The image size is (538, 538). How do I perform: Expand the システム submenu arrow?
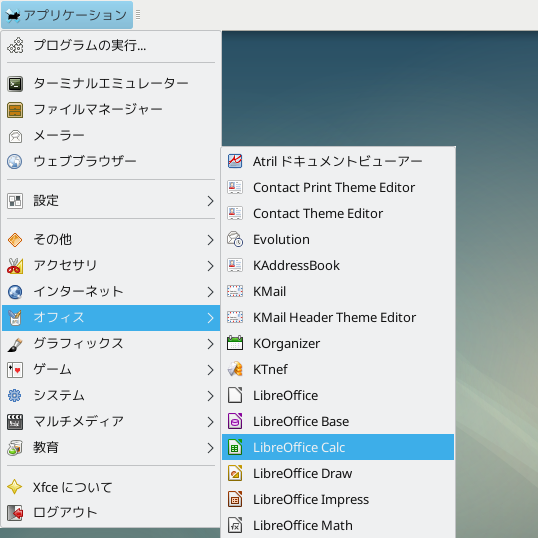pyautogui.click(x=211, y=396)
